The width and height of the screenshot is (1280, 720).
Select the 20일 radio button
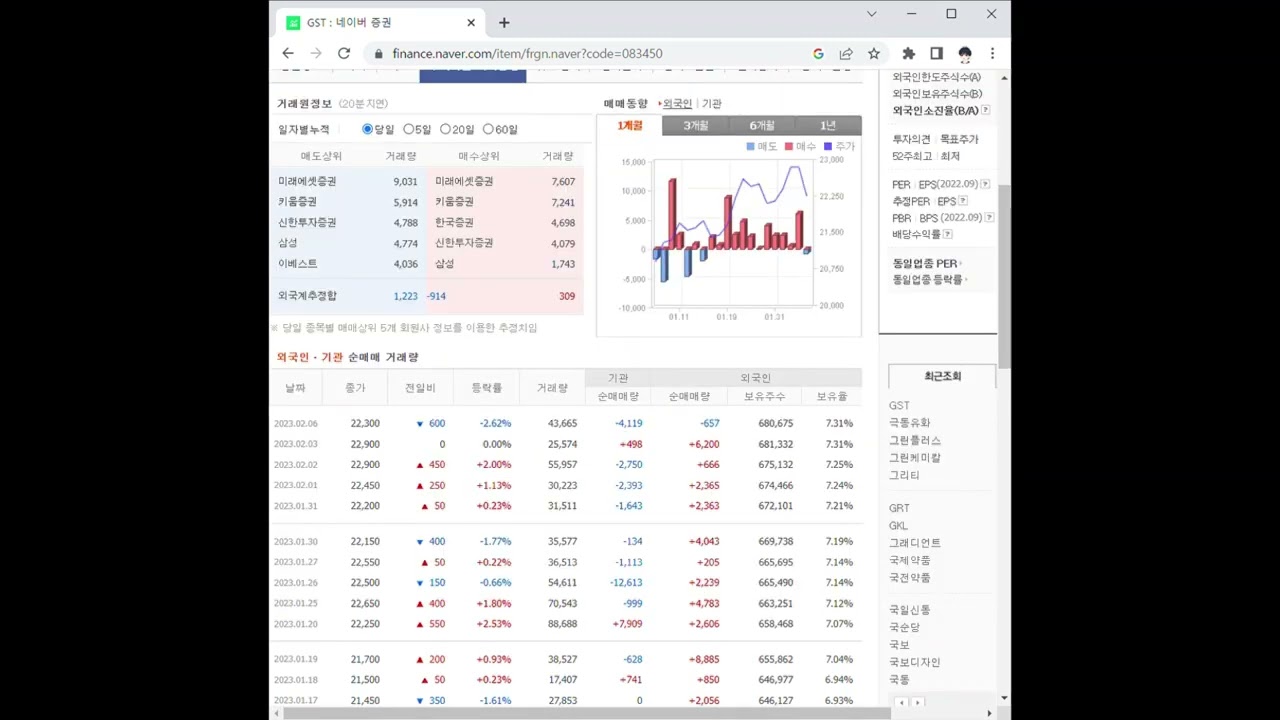445,129
